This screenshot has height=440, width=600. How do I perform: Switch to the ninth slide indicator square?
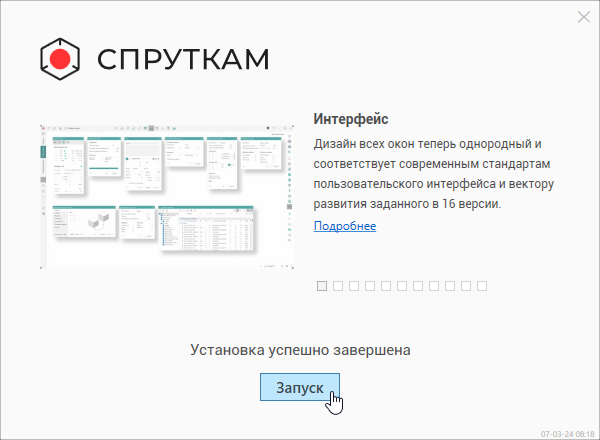(450, 286)
